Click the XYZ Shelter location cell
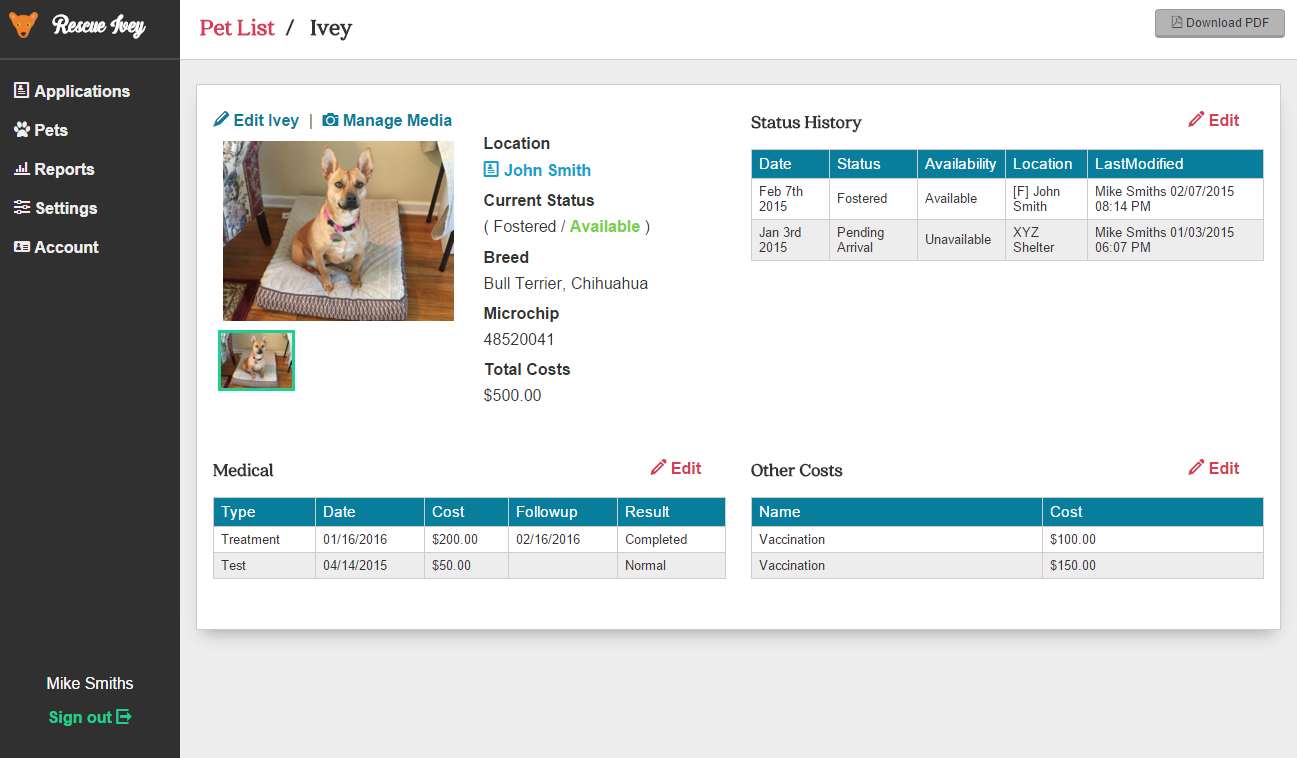 1046,240
